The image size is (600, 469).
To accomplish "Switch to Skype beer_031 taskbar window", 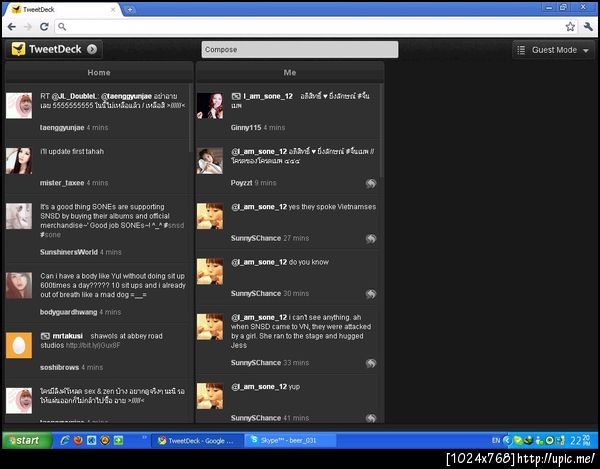I will 290,440.
